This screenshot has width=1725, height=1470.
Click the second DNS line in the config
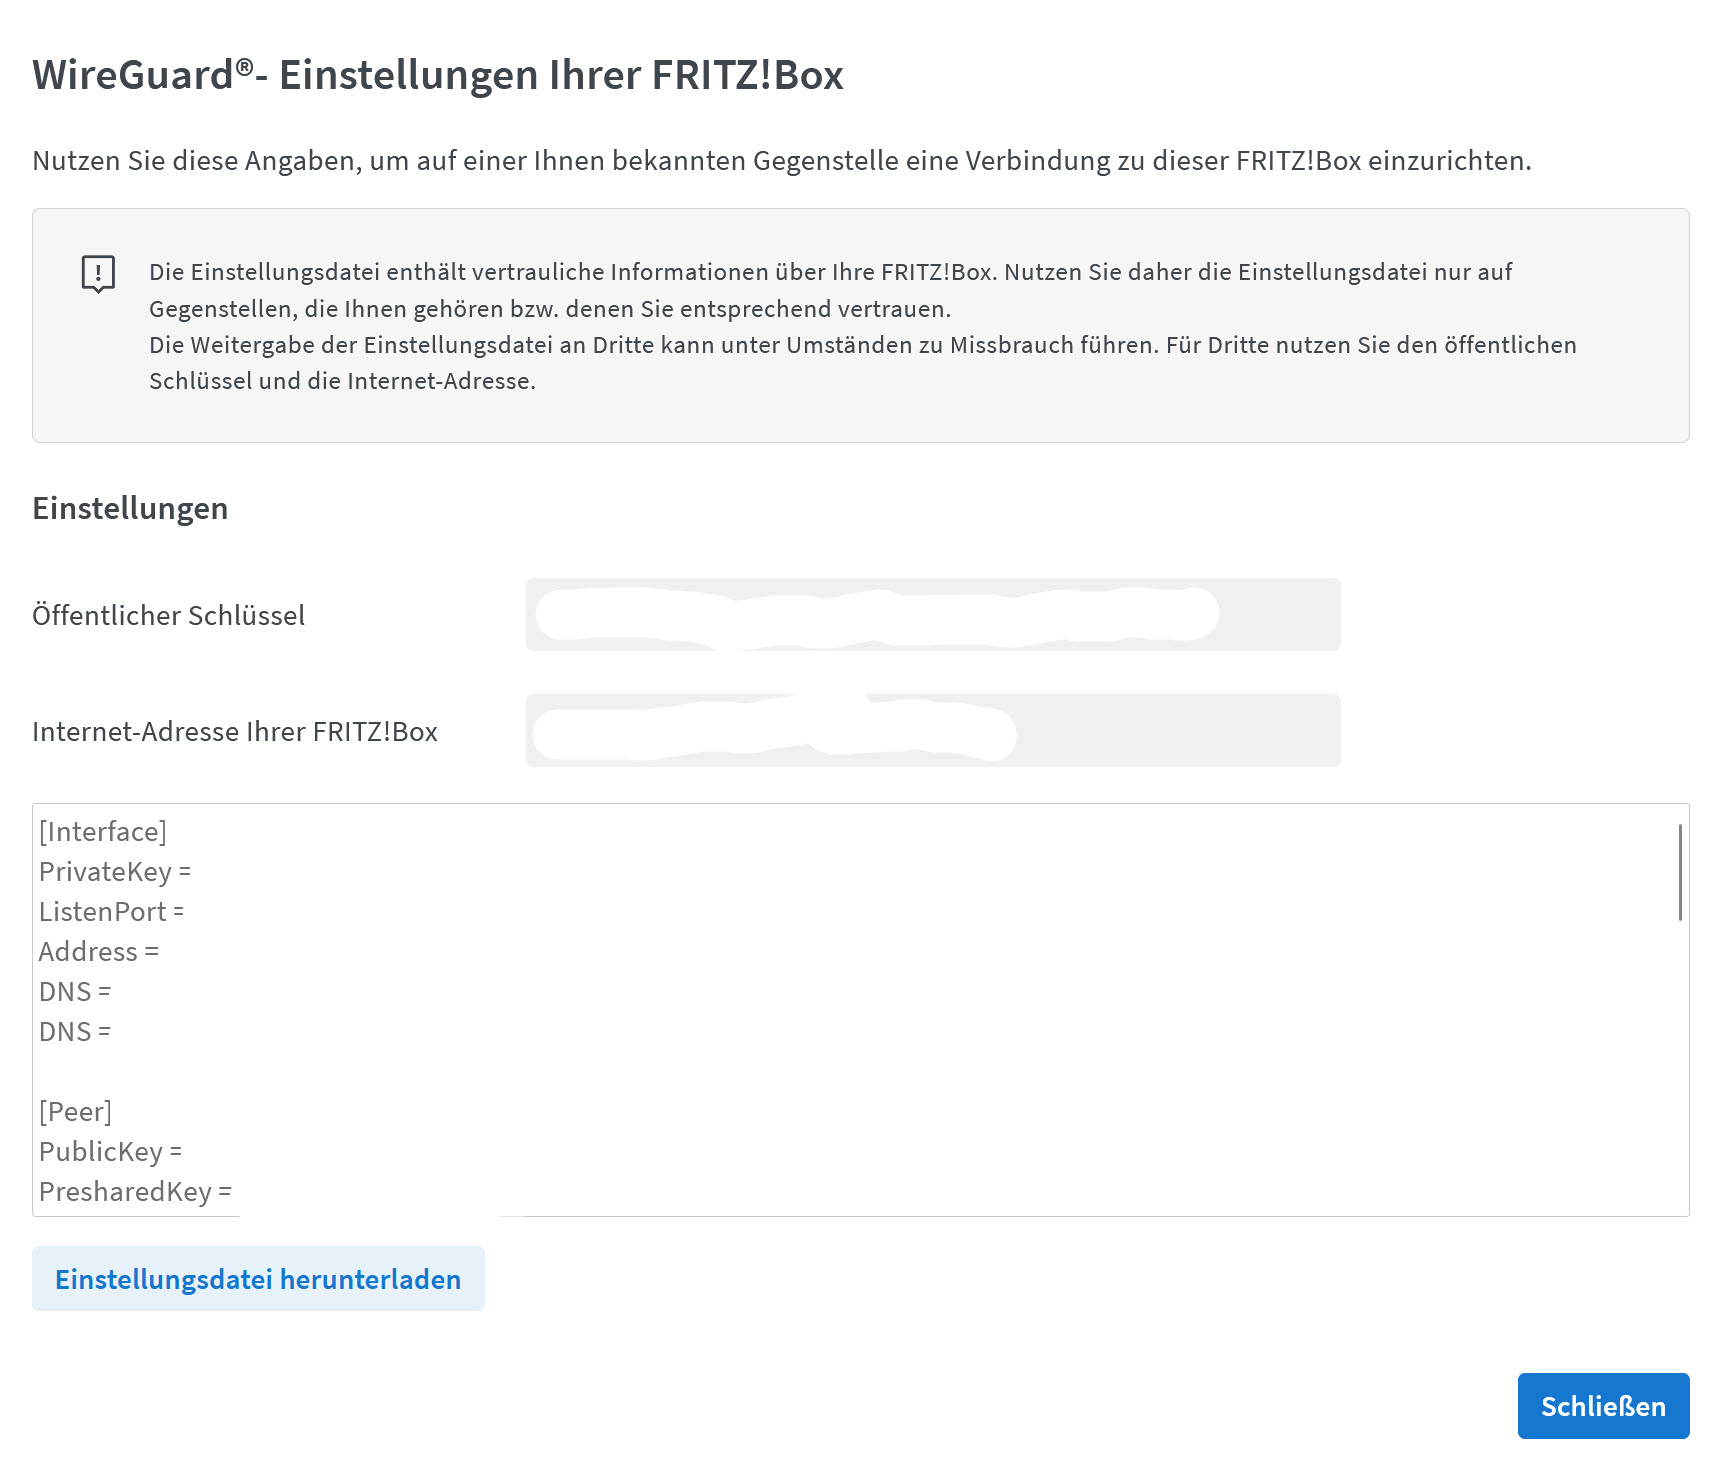pyautogui.click(x=75, y=1032)
